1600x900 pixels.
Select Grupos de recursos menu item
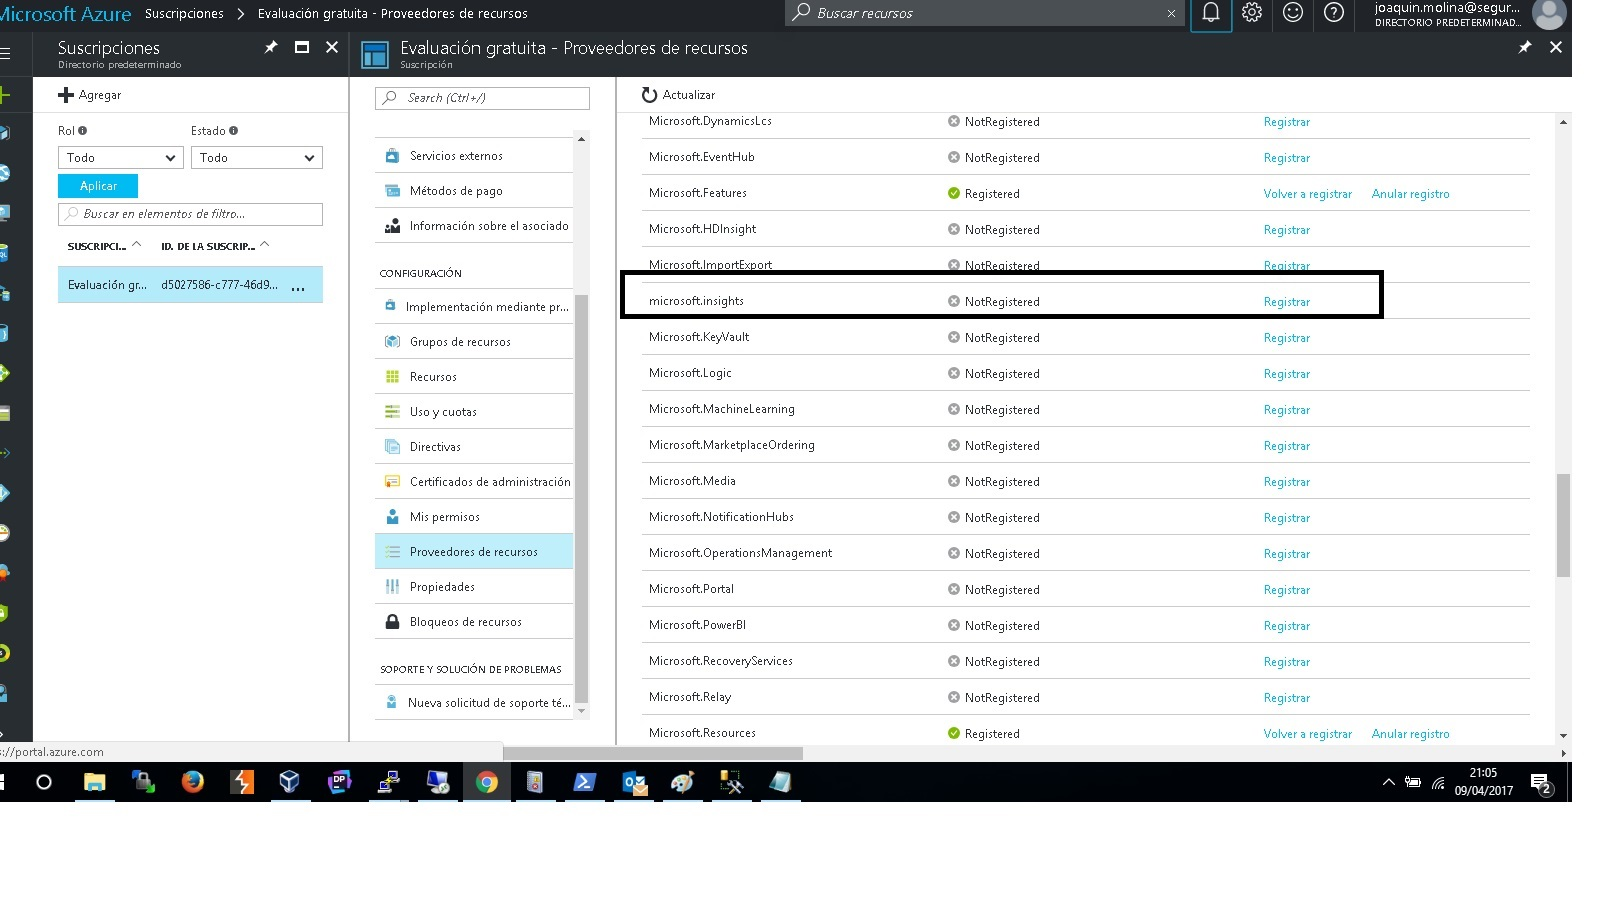click(460, 342)
